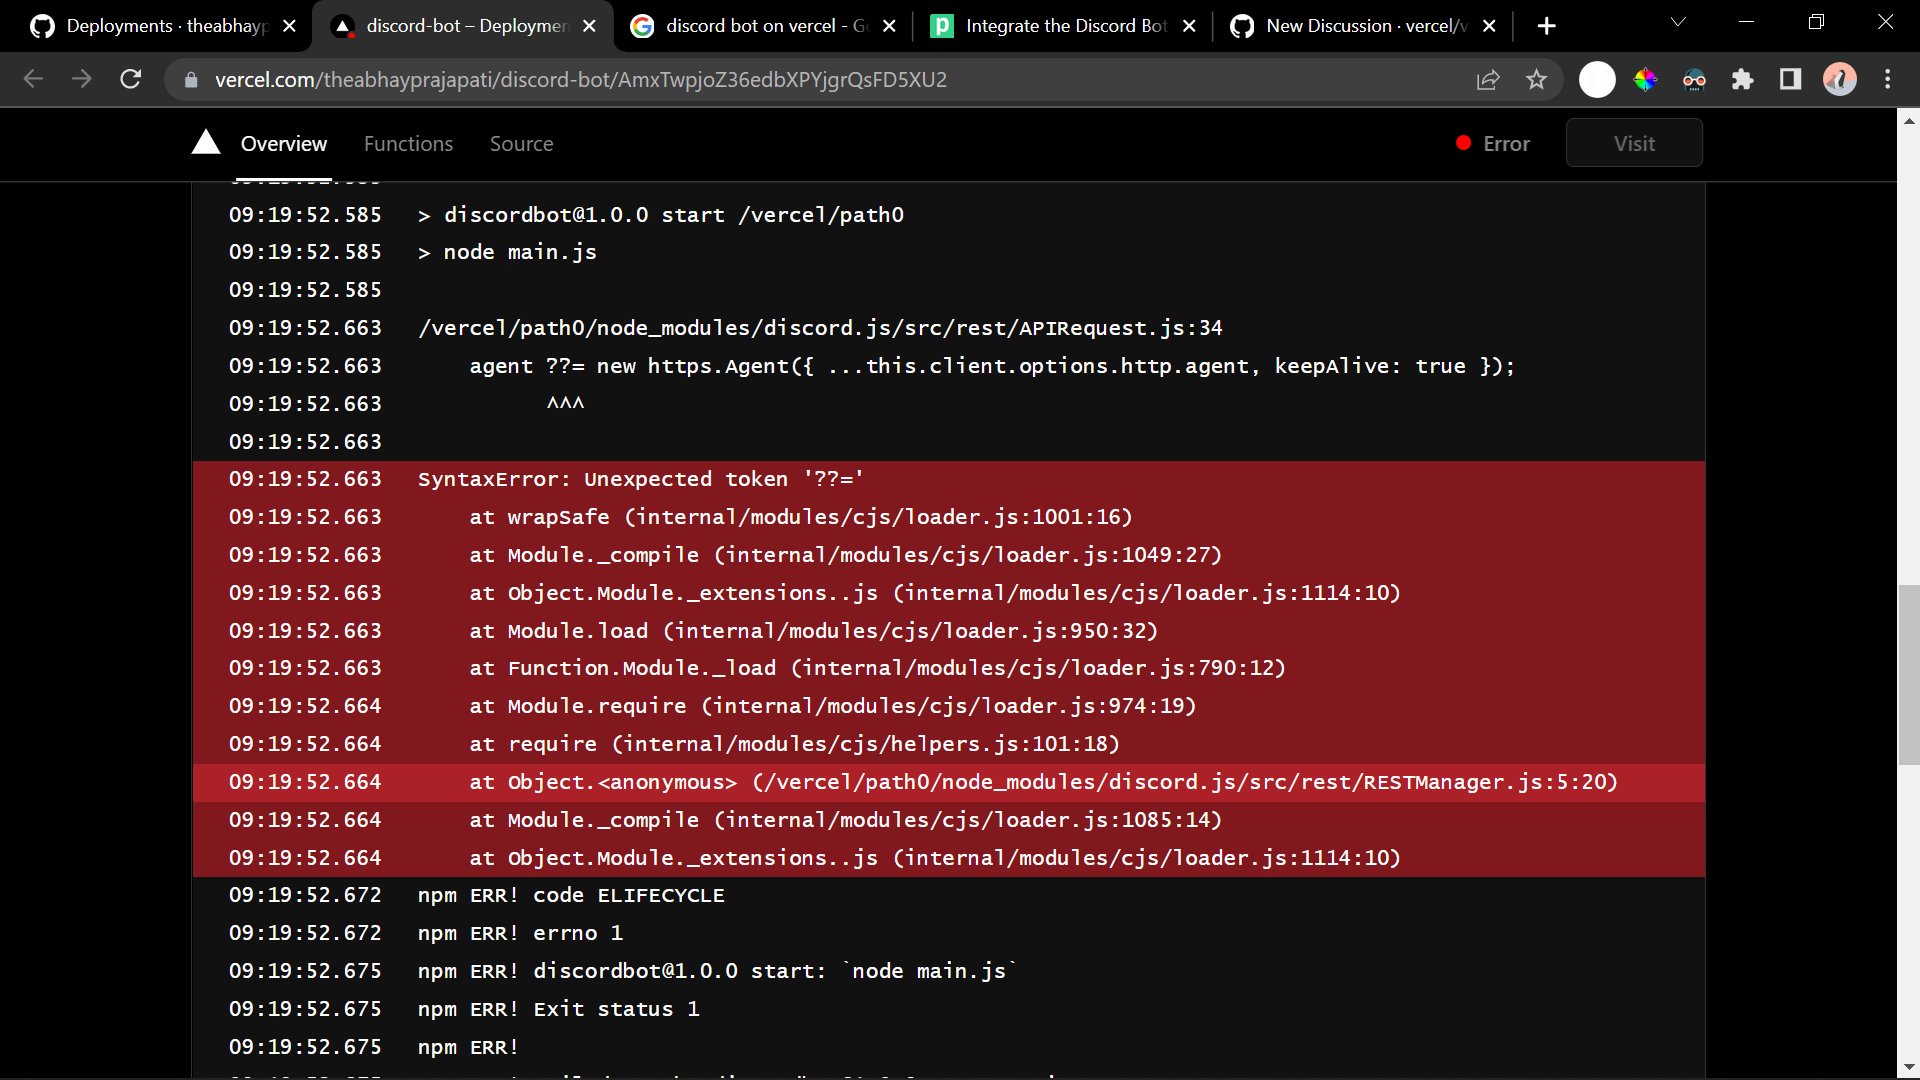1920x1080 pixels.
Task: Click the Vercel triangle logo
Action: click(206, 143)
